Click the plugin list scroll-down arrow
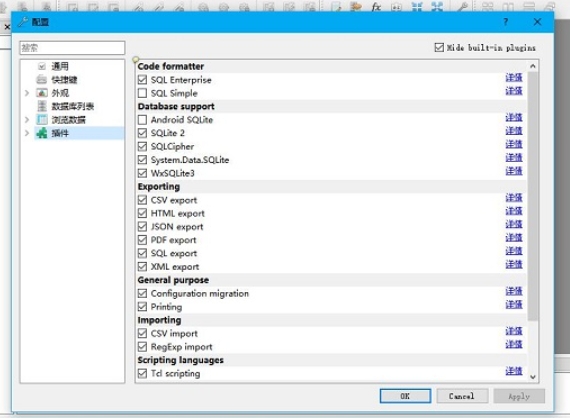Screen dimensions: 570x418 (x=533, y=377)
